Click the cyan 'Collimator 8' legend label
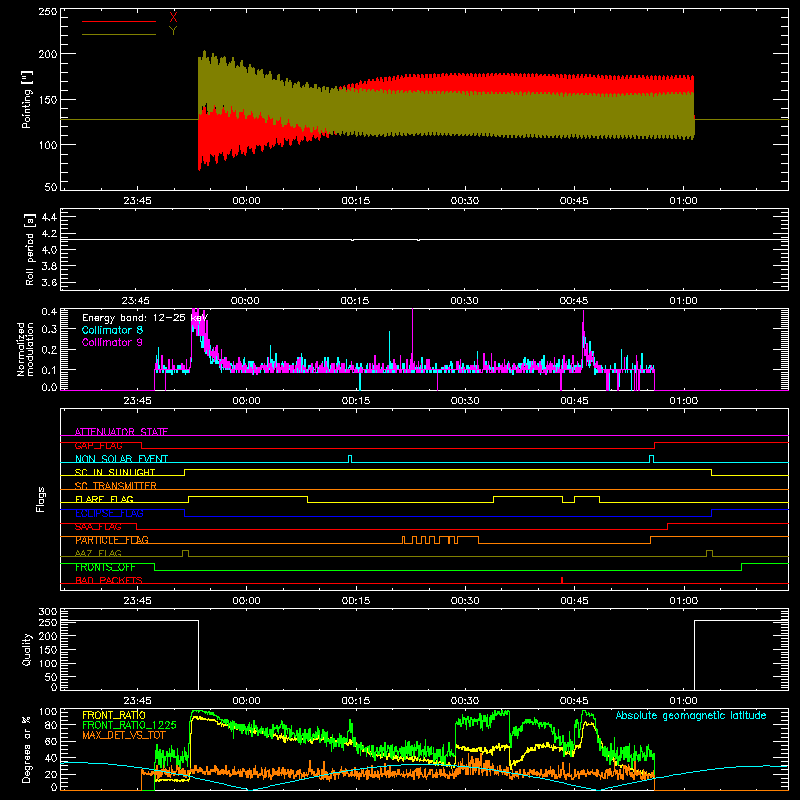The image size is (800, 800). (112, 330)
